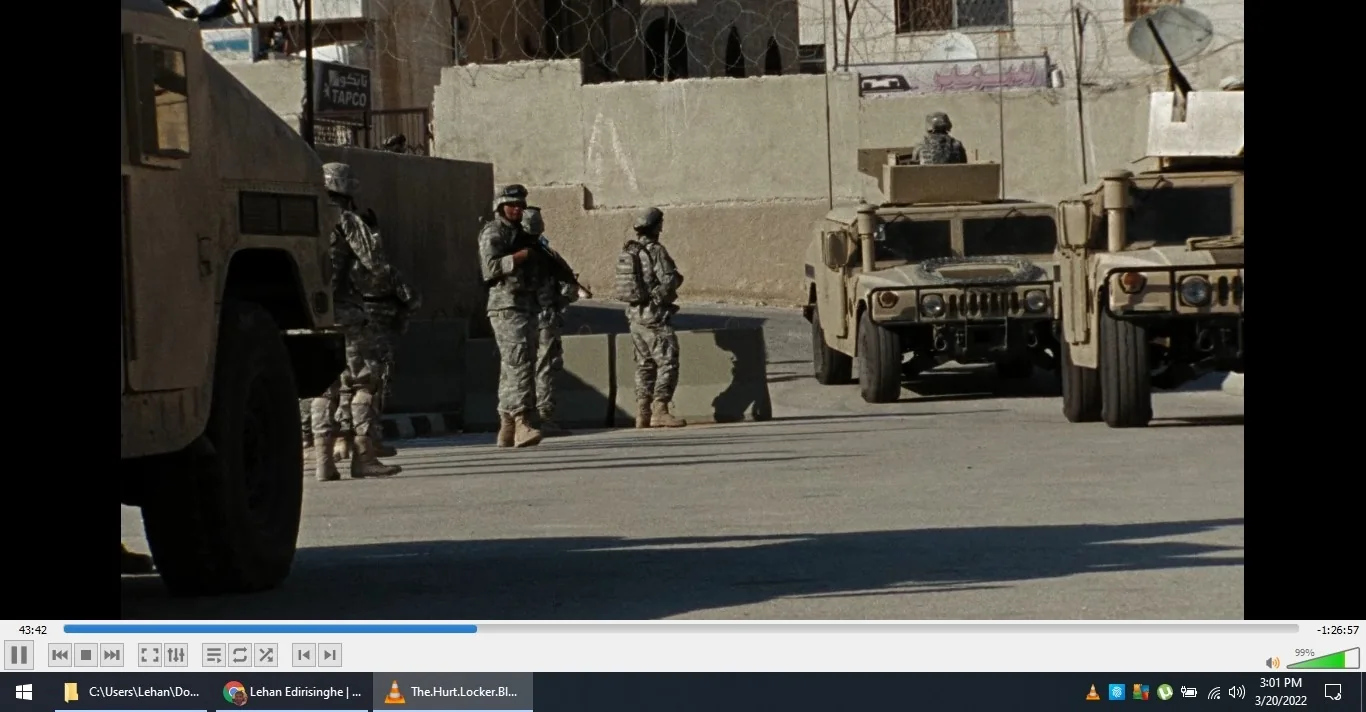Open the Windows Start menu
Screen dimensions: 1366x712
(x=24, y=692)
